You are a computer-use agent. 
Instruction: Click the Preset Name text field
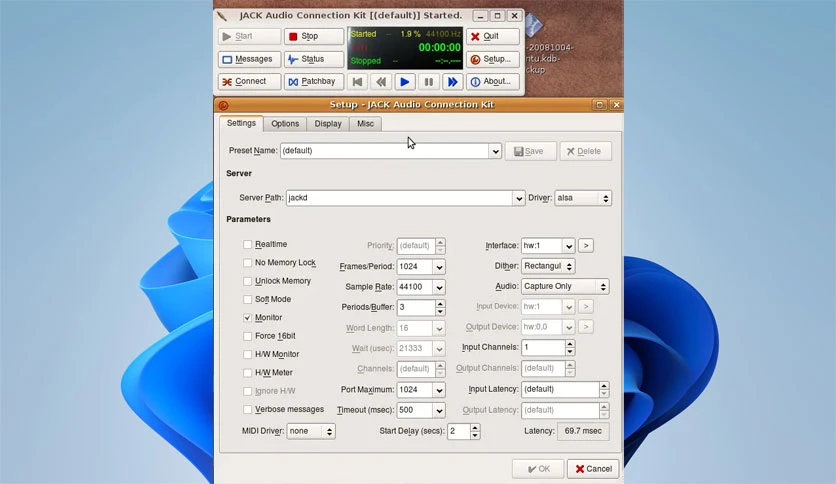[384, 151]
